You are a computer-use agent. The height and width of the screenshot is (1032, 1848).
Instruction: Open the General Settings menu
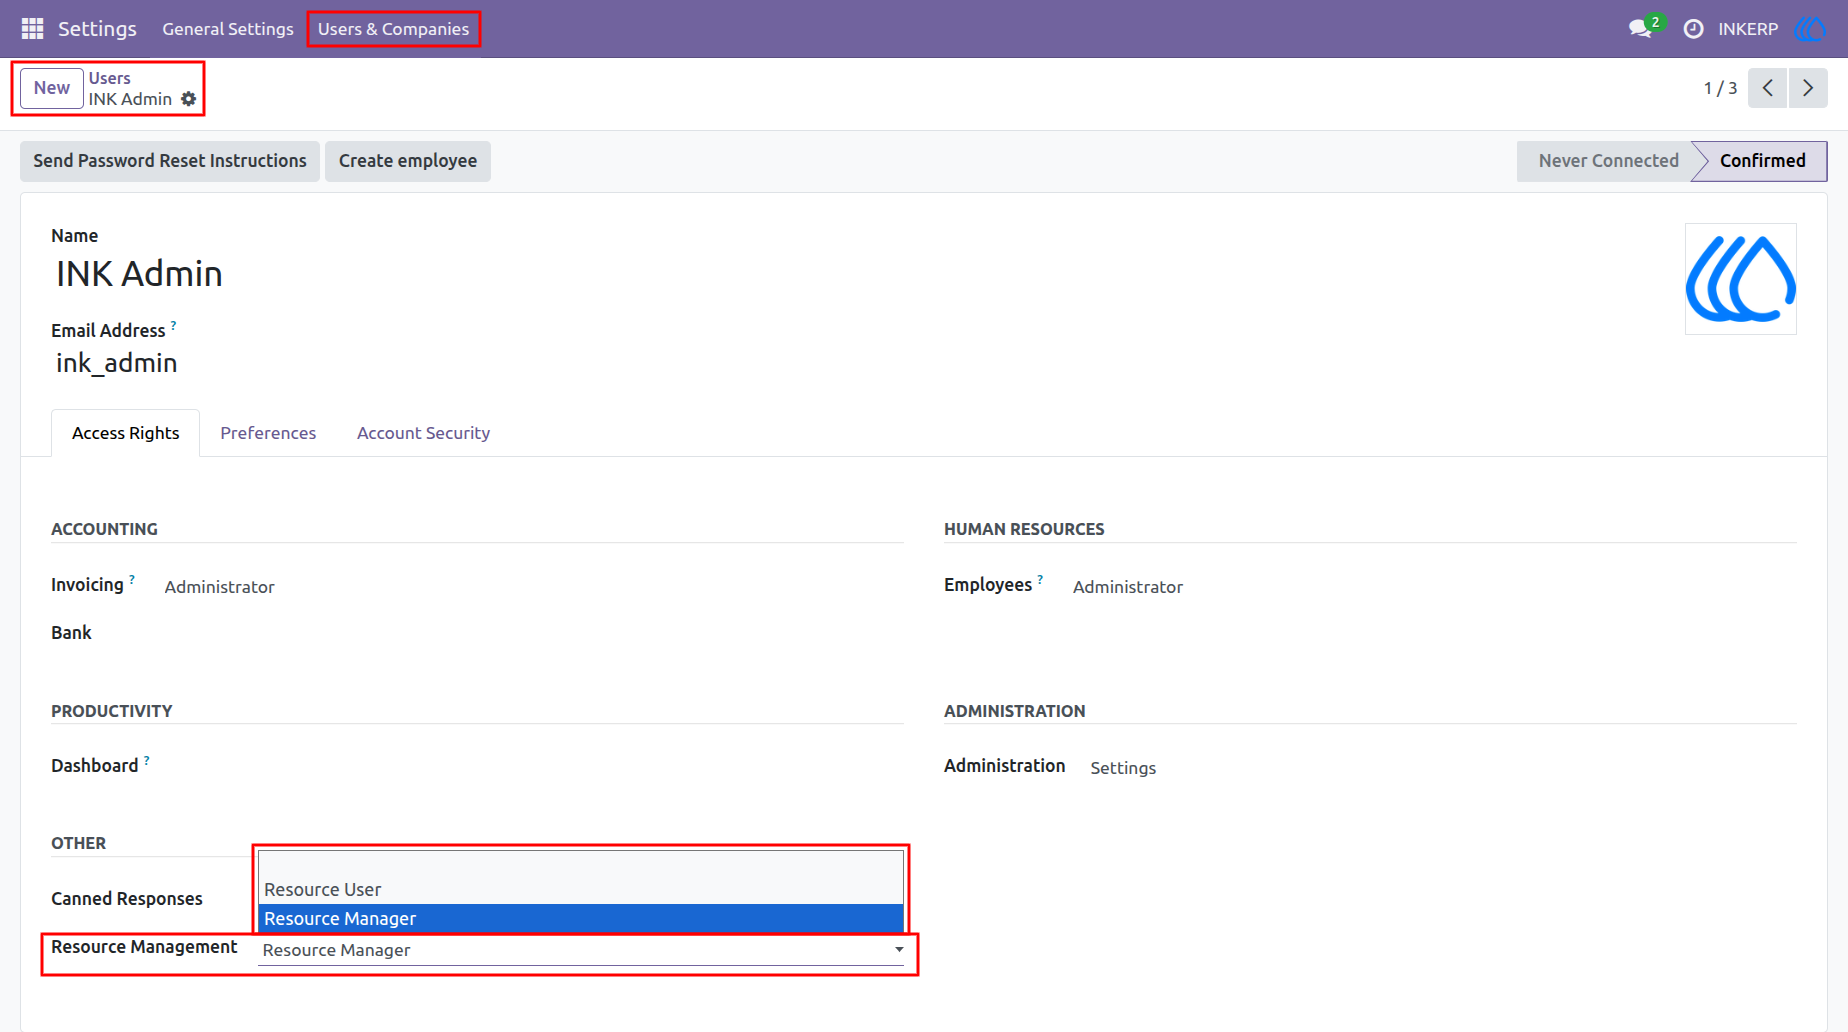(x=228, y=29)
